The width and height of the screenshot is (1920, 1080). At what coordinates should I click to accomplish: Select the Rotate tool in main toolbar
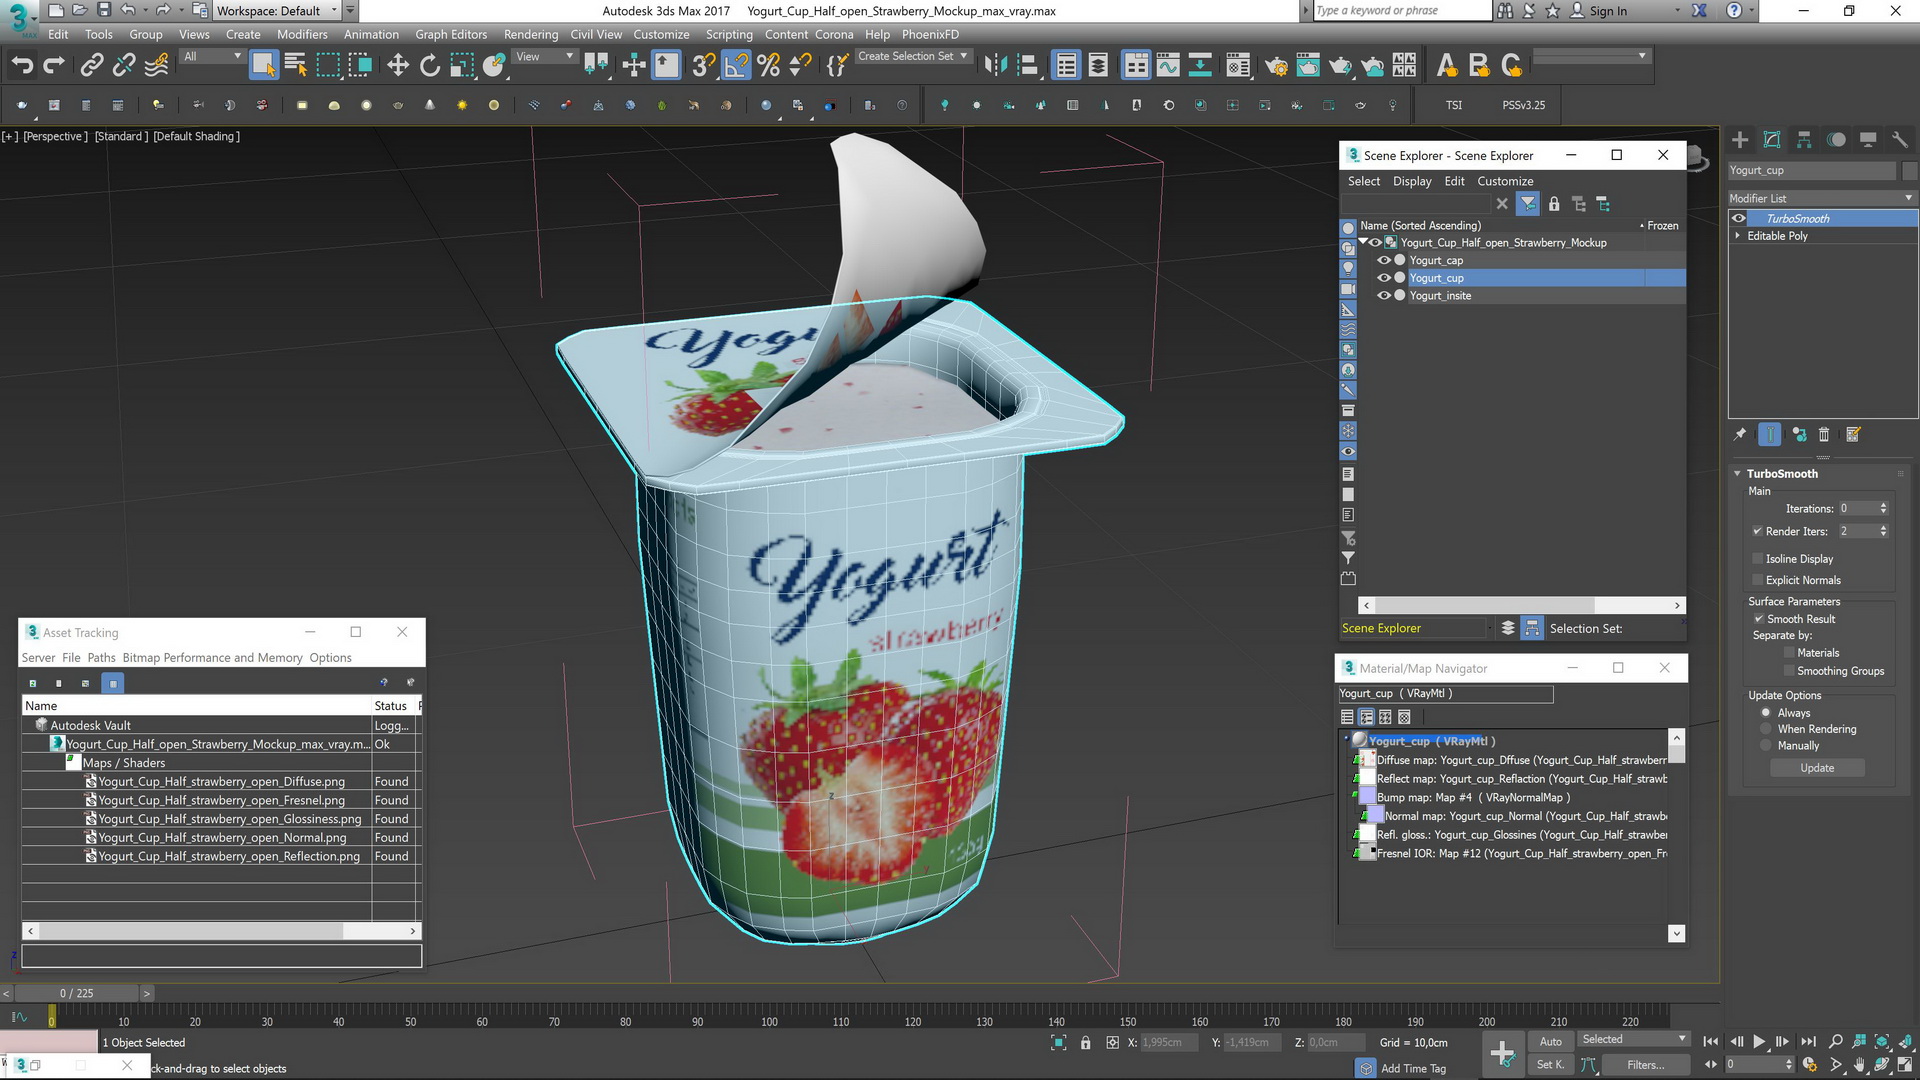(430, 66)
